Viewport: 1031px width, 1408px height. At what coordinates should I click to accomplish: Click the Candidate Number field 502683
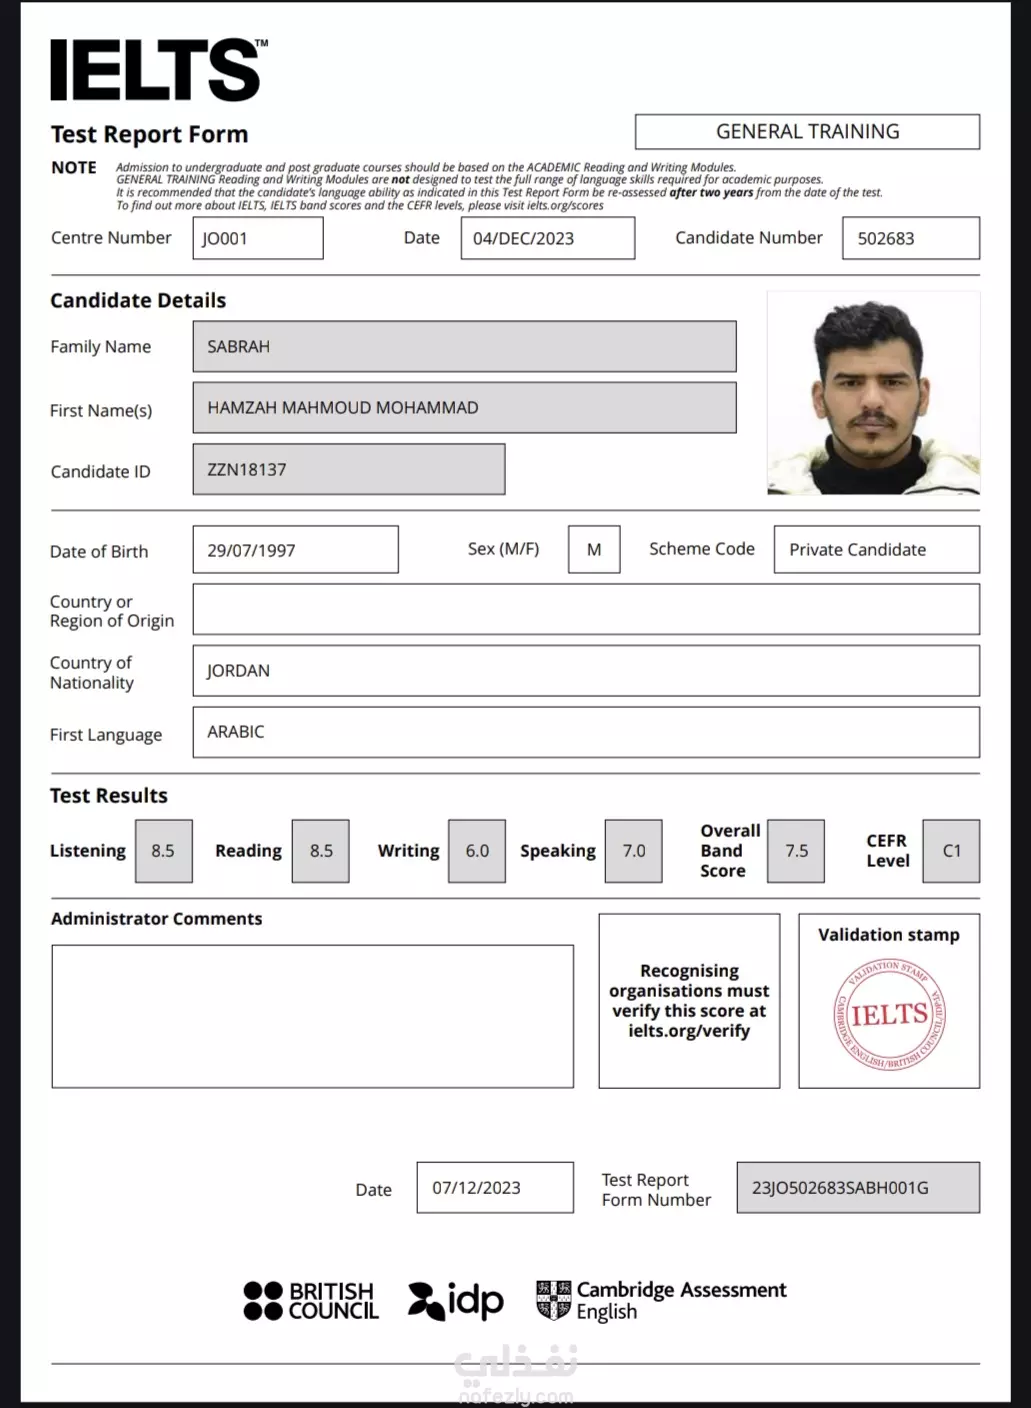click(x=911, y=238)
